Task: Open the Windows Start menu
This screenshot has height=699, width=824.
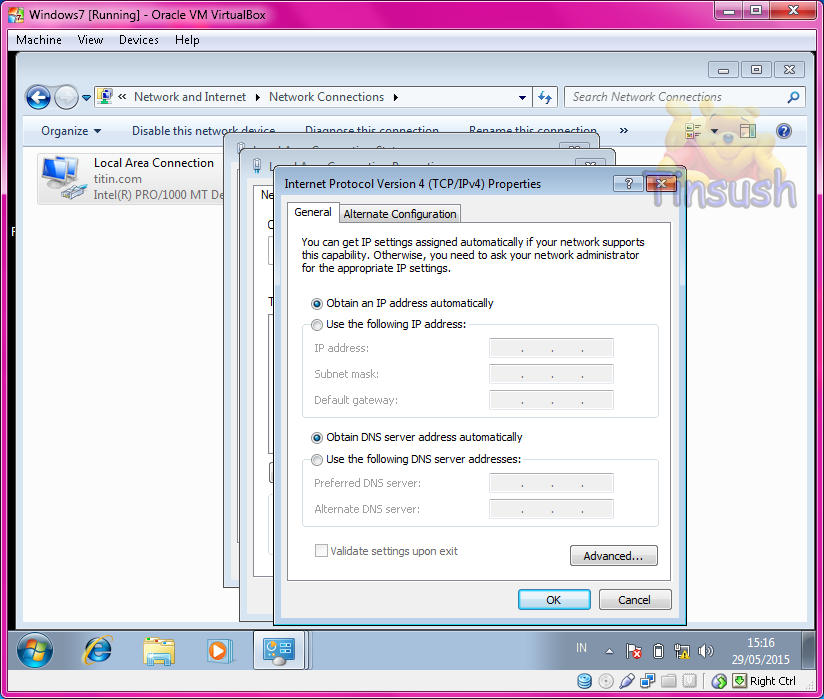Action: (x=35, y=650)
